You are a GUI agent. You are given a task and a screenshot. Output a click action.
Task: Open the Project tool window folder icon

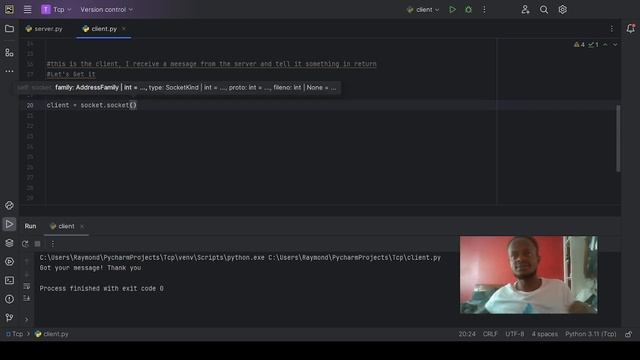point(9,29)
